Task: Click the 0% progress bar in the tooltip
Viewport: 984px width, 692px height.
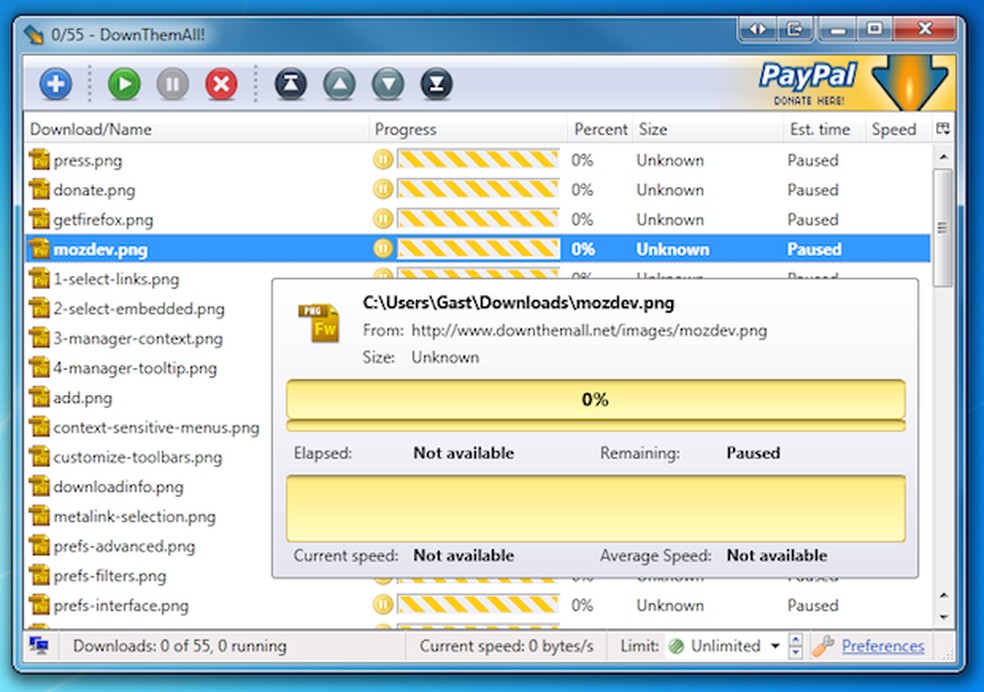Action: [596, 399]
